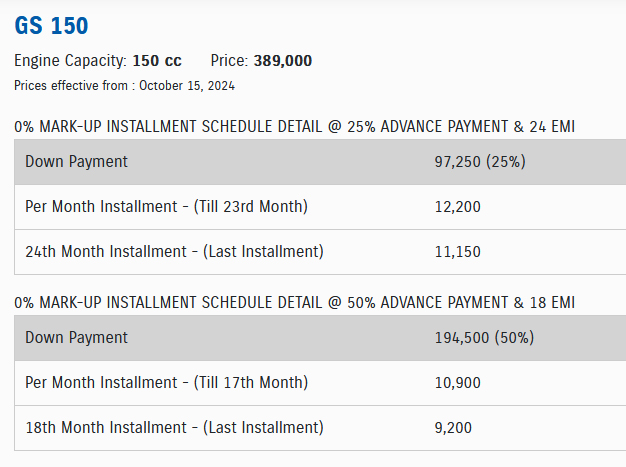This screenshot has width=626, height=467.
Task: Click the 97,250 (25%) down payment value
Action: pyautogui.click(x=480, y=162)
